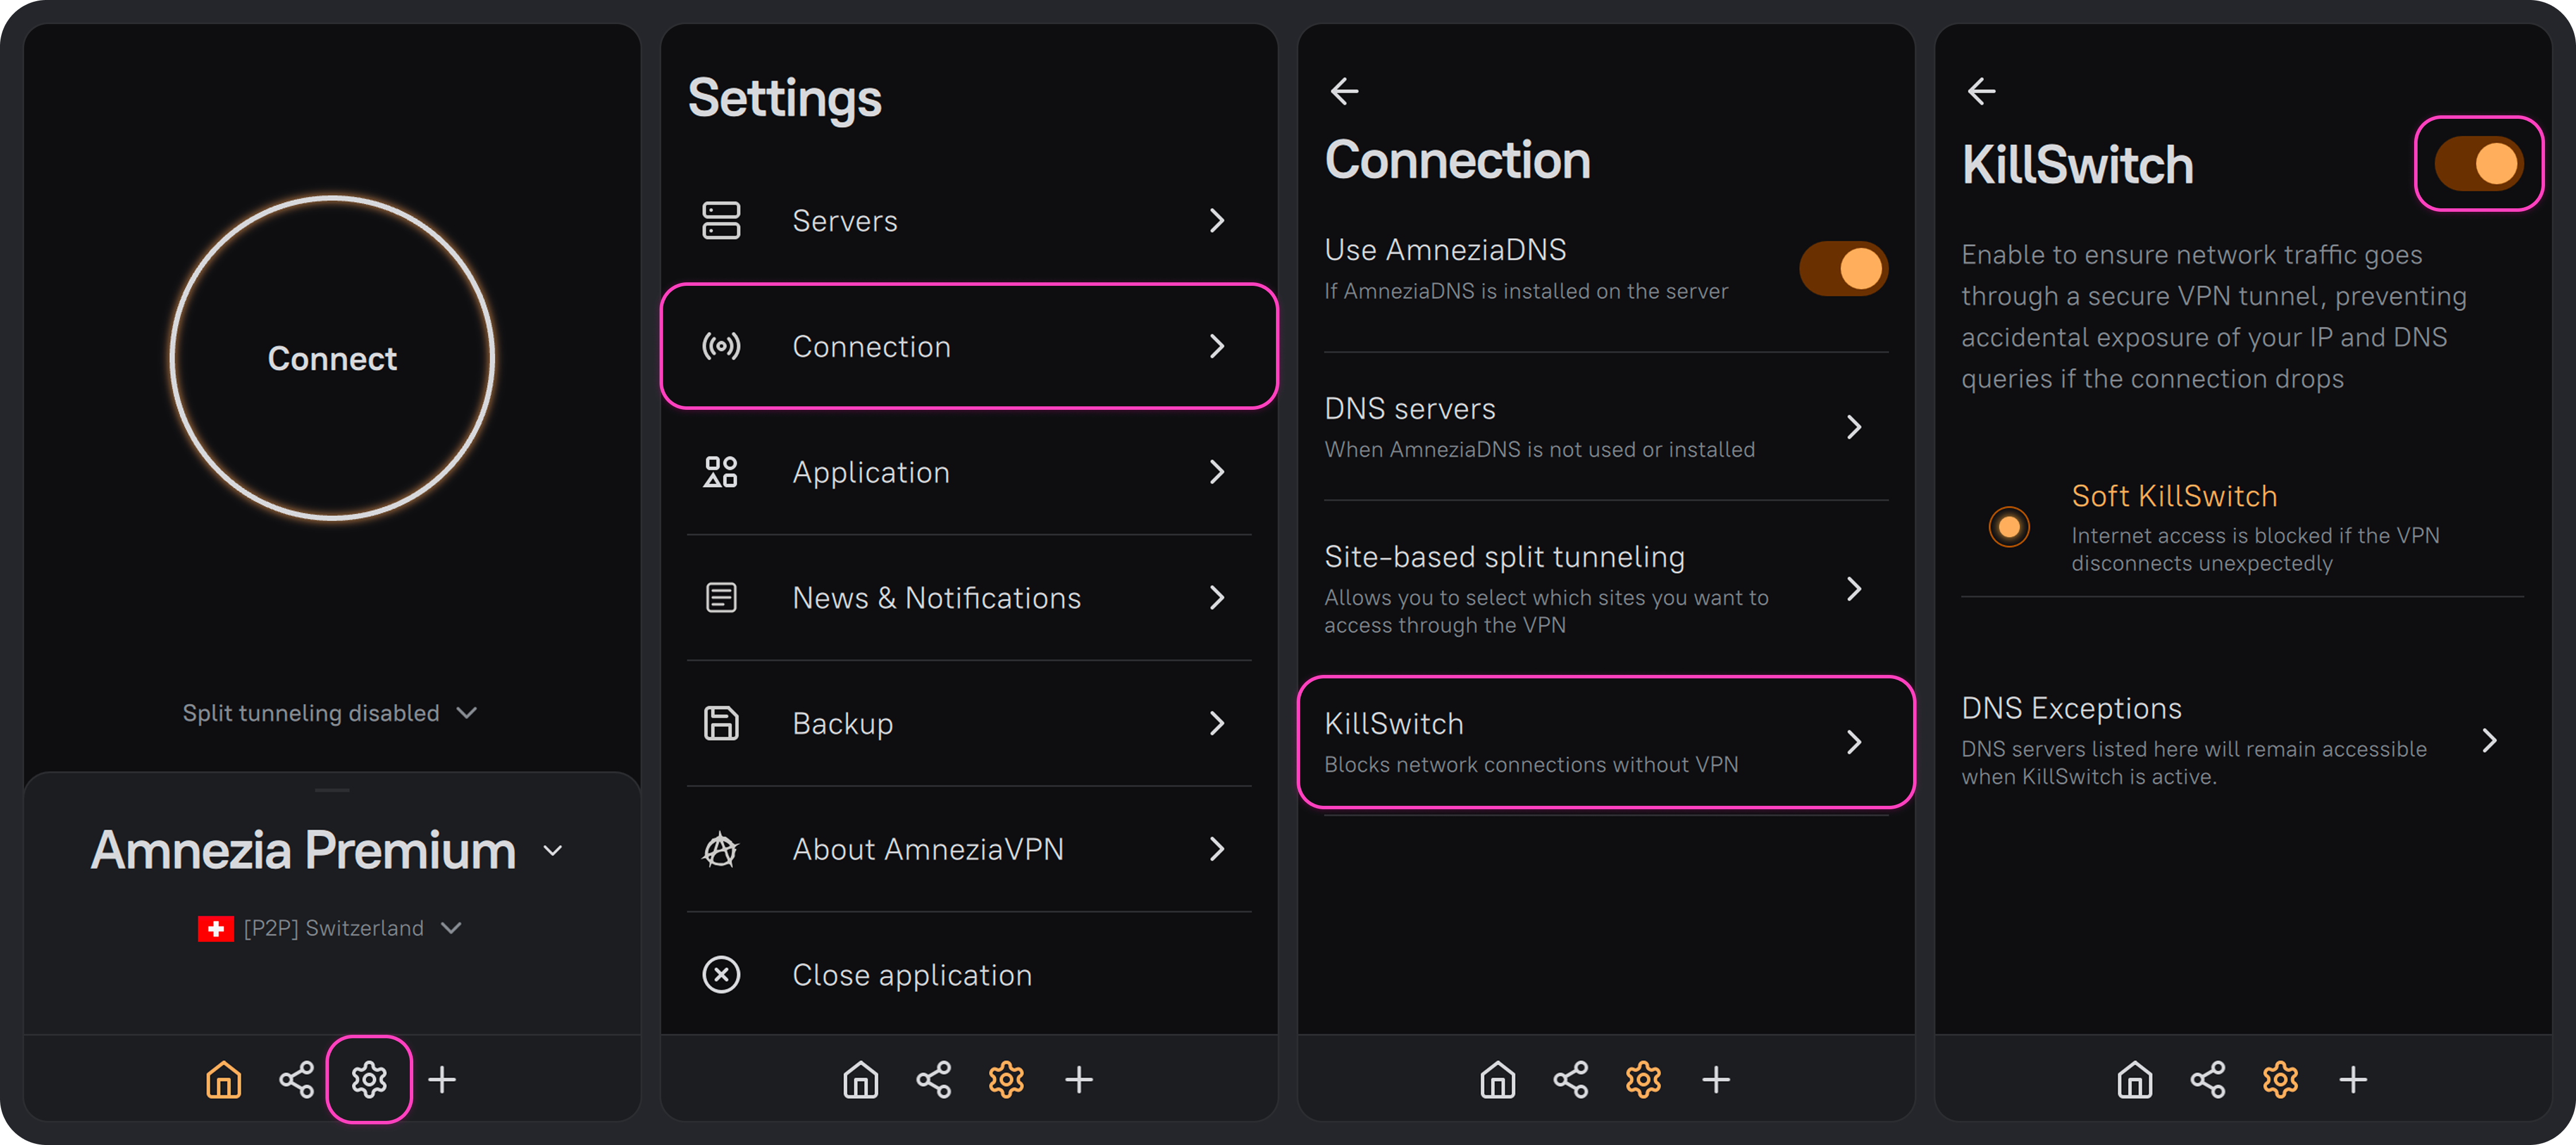Click the chevron on the Application row

click(x=1216, y=472)
